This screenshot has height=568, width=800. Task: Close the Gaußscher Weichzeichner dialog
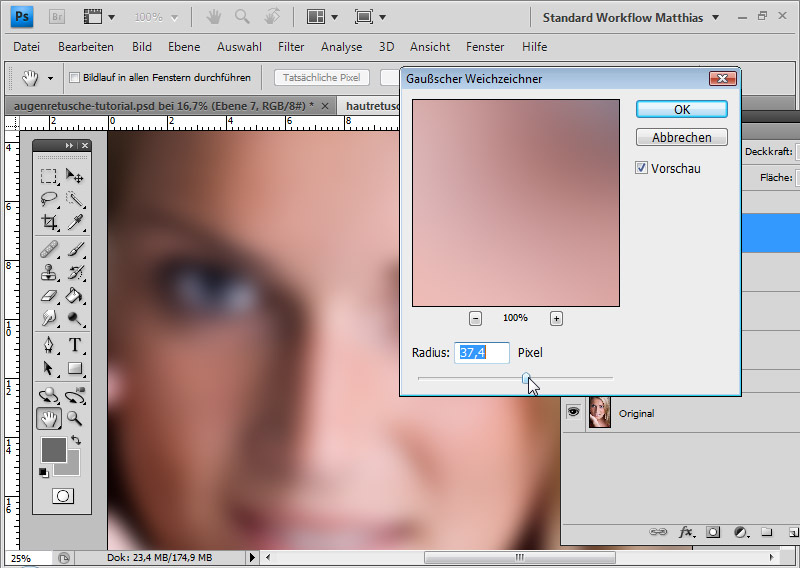pos(722,78)
